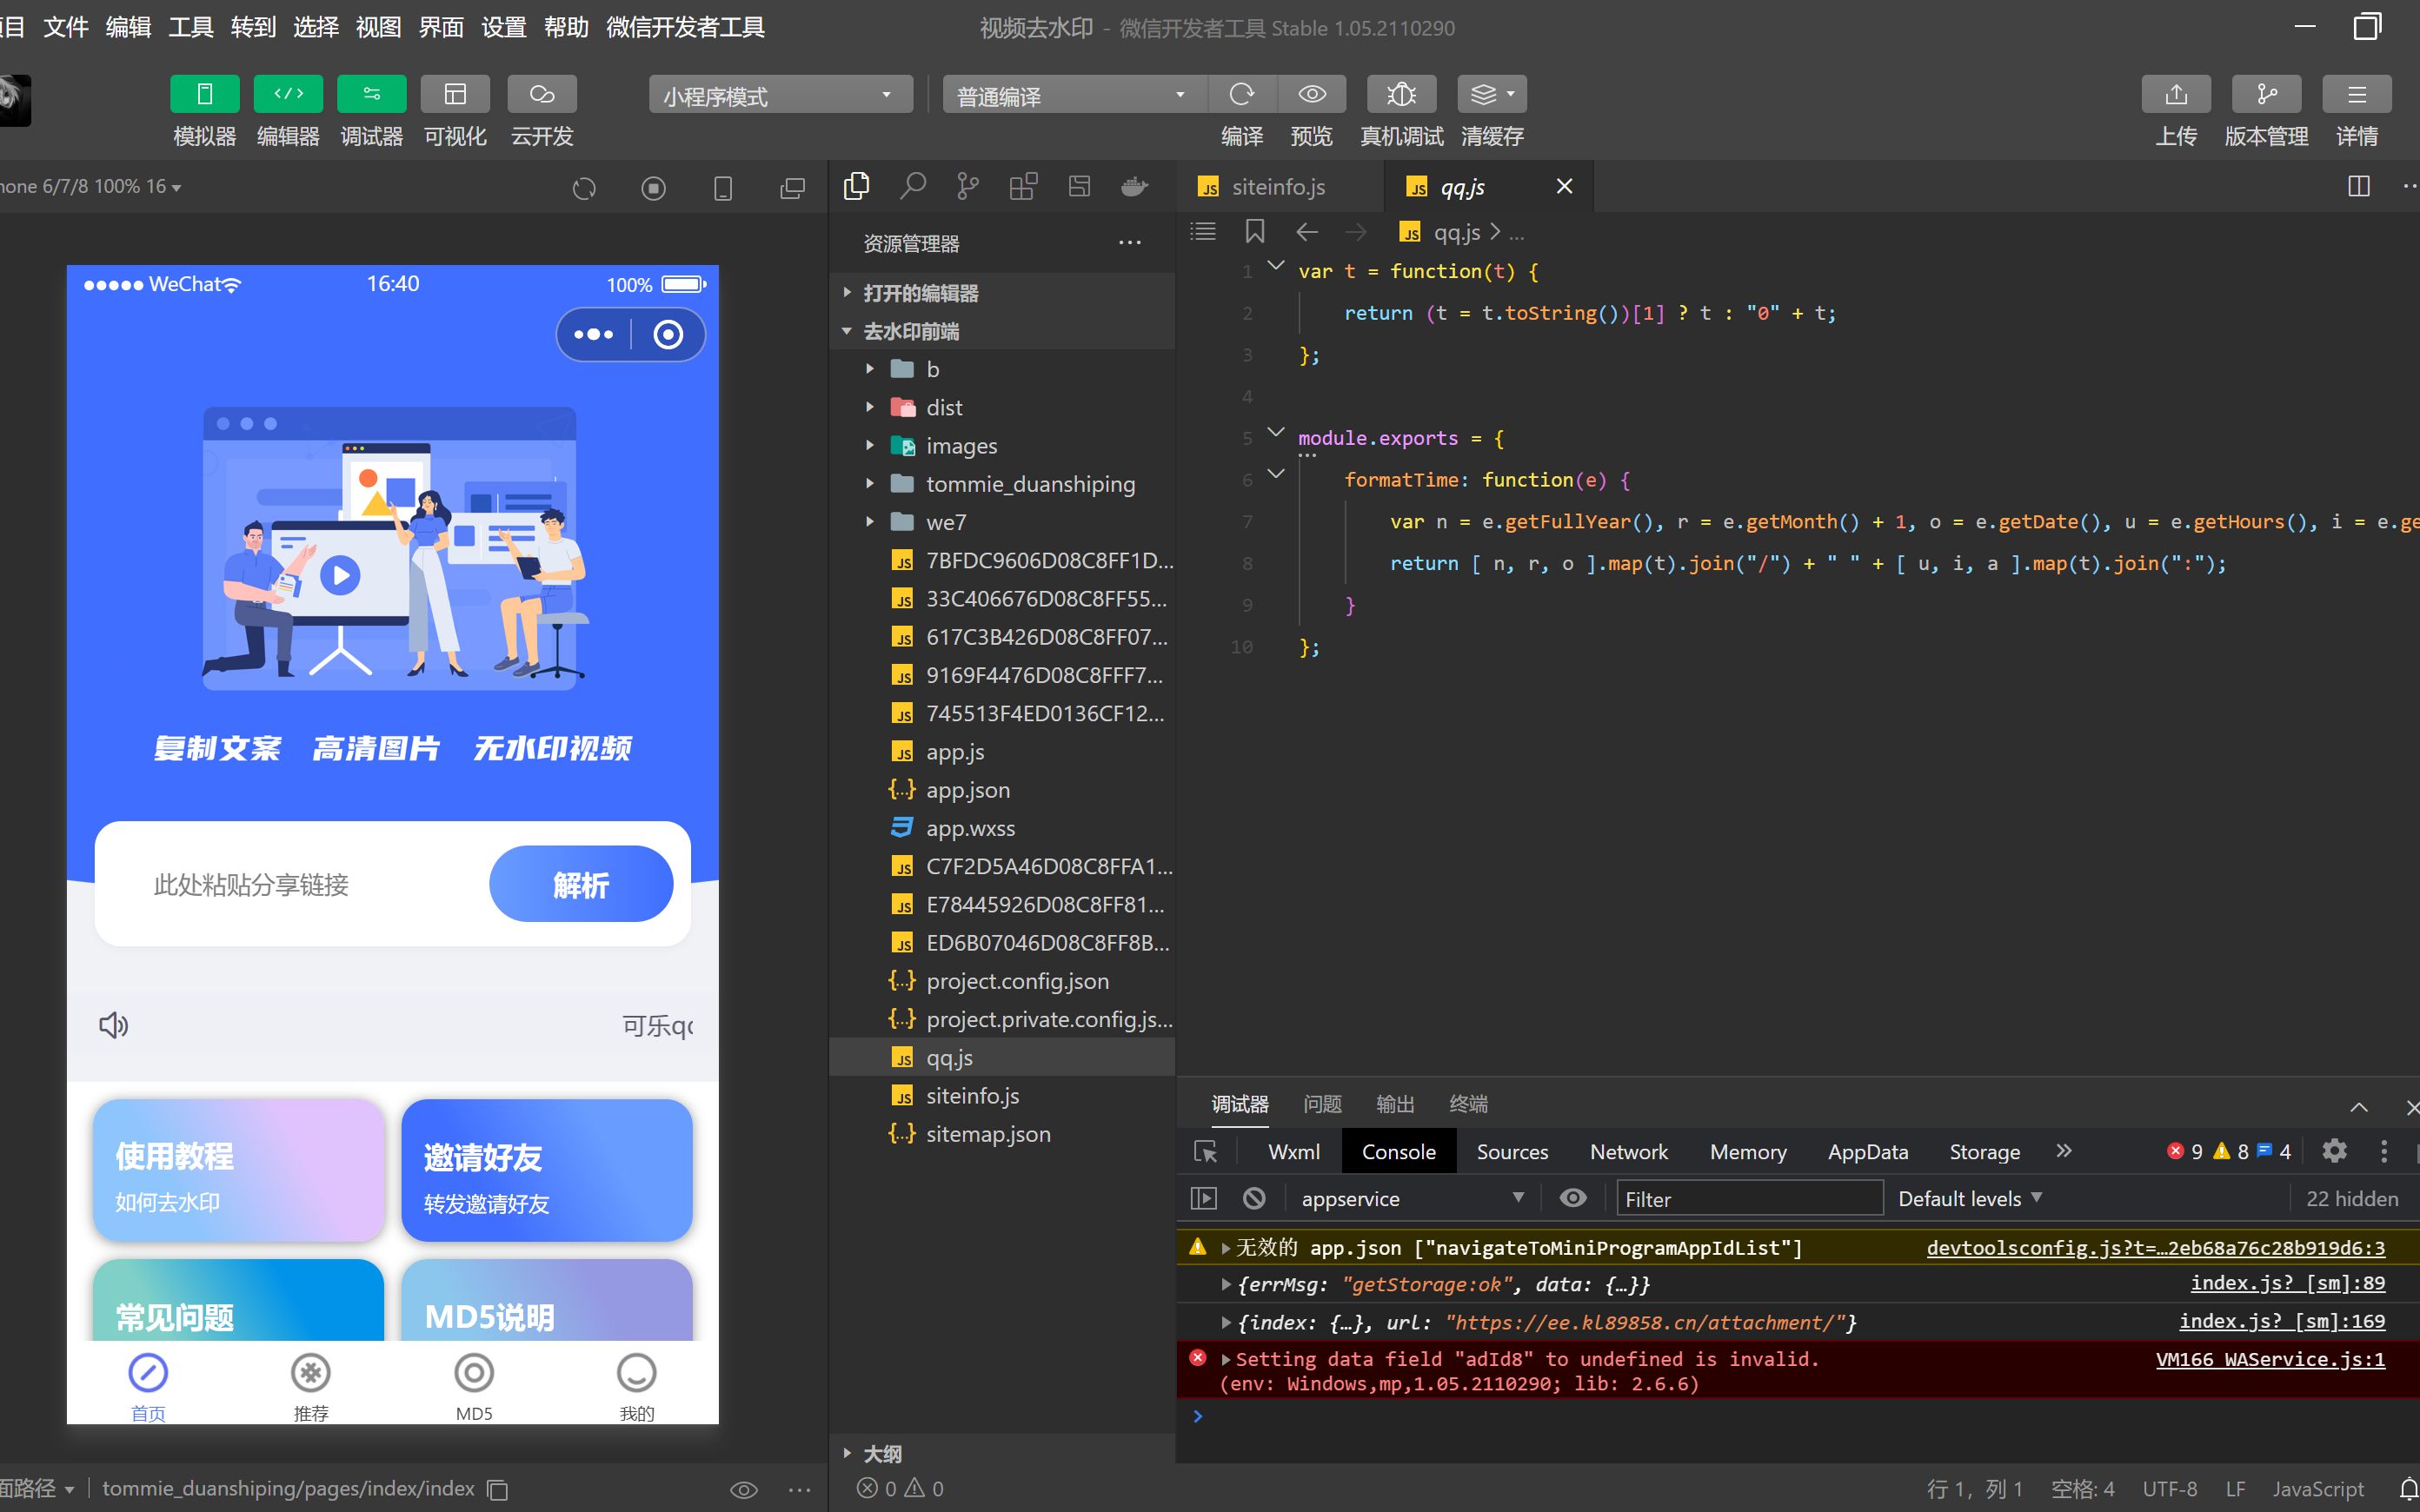The height and width of the screenshot is (1512, 2420).
Task: Close the qq.js editor tab
Action: click(x=1564, y=186)
